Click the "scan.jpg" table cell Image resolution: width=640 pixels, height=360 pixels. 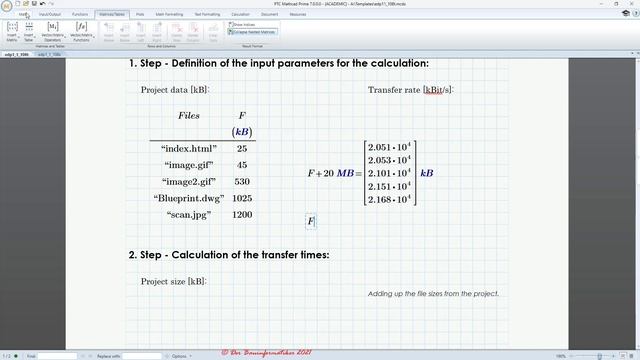tap(189, 215)
